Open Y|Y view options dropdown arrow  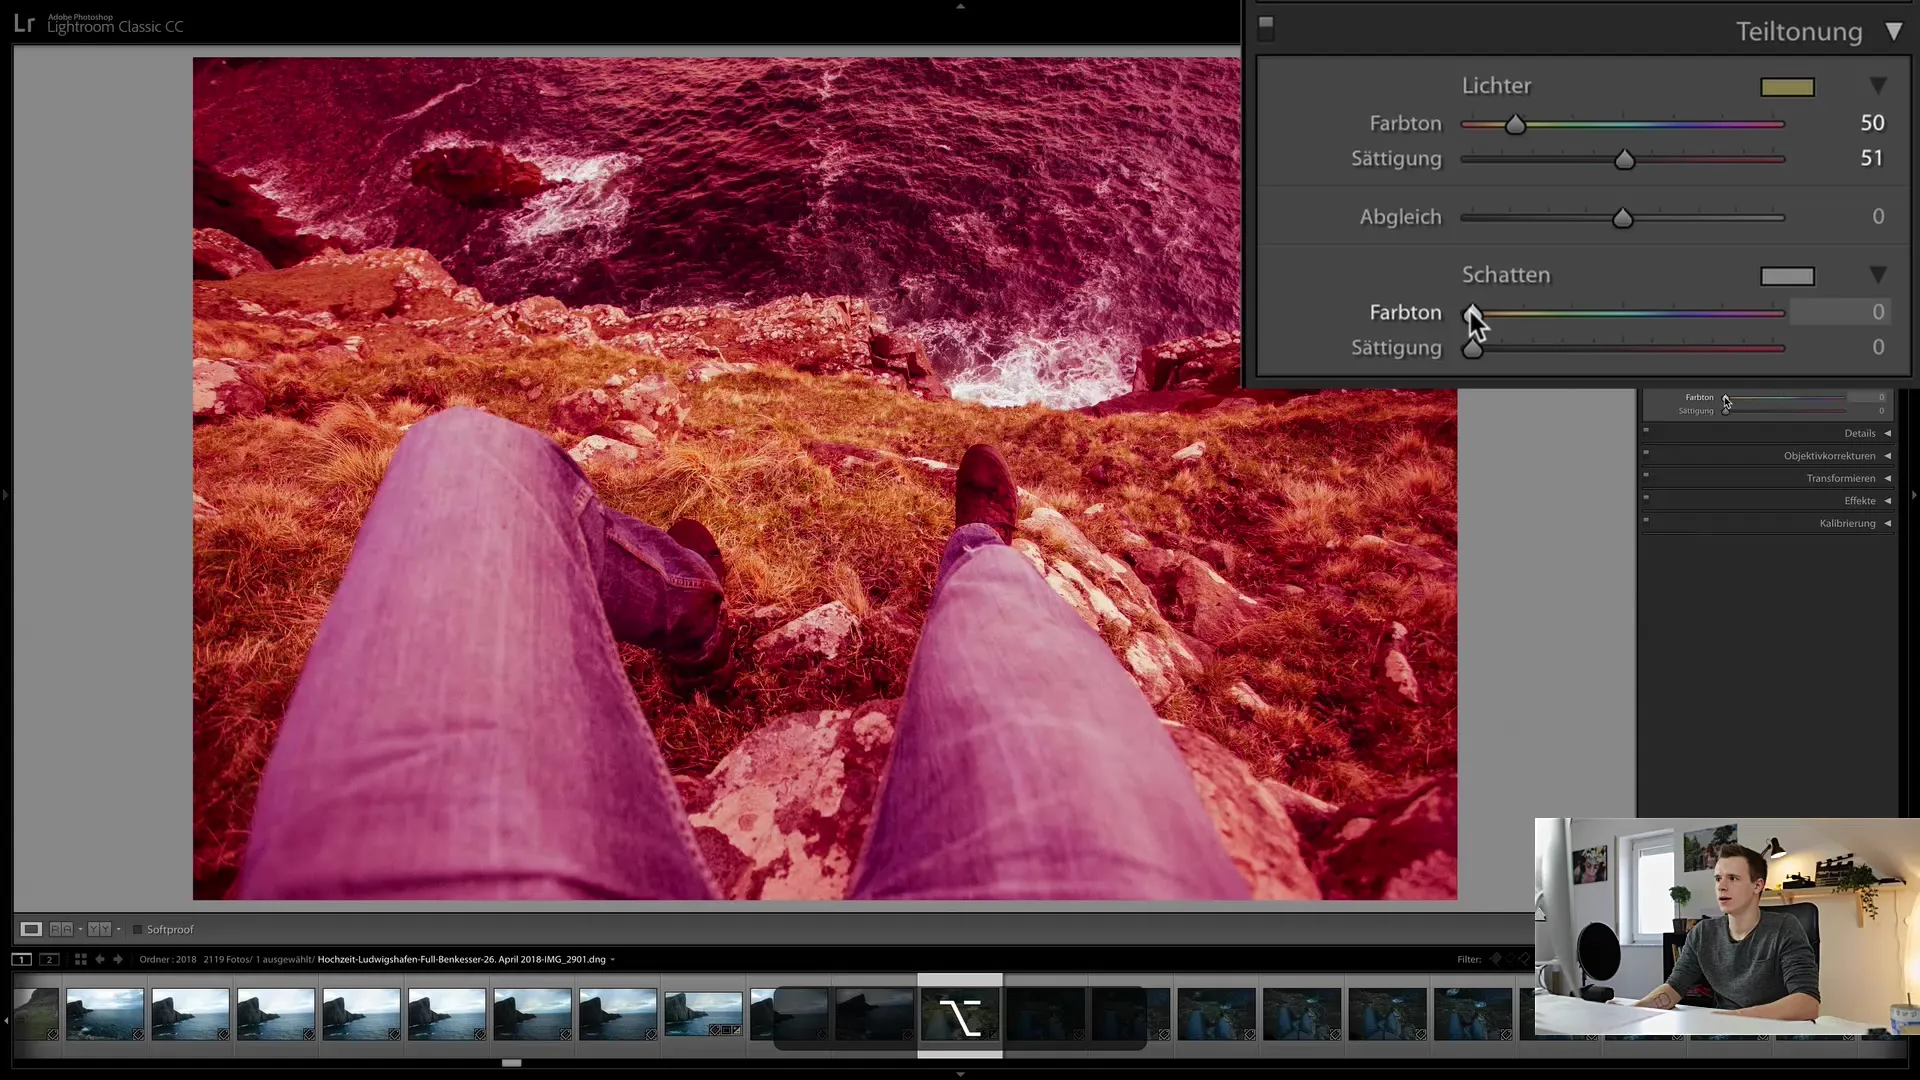pyautogui.click(x=118, y=930)
